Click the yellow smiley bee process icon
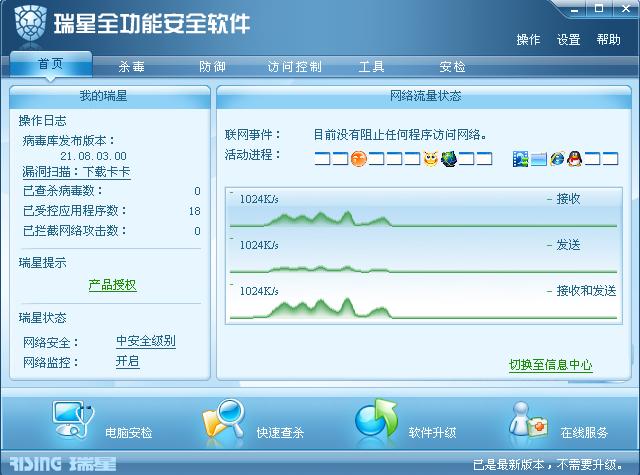The height and width of the screenshot is (475, 640). point(430,159)
